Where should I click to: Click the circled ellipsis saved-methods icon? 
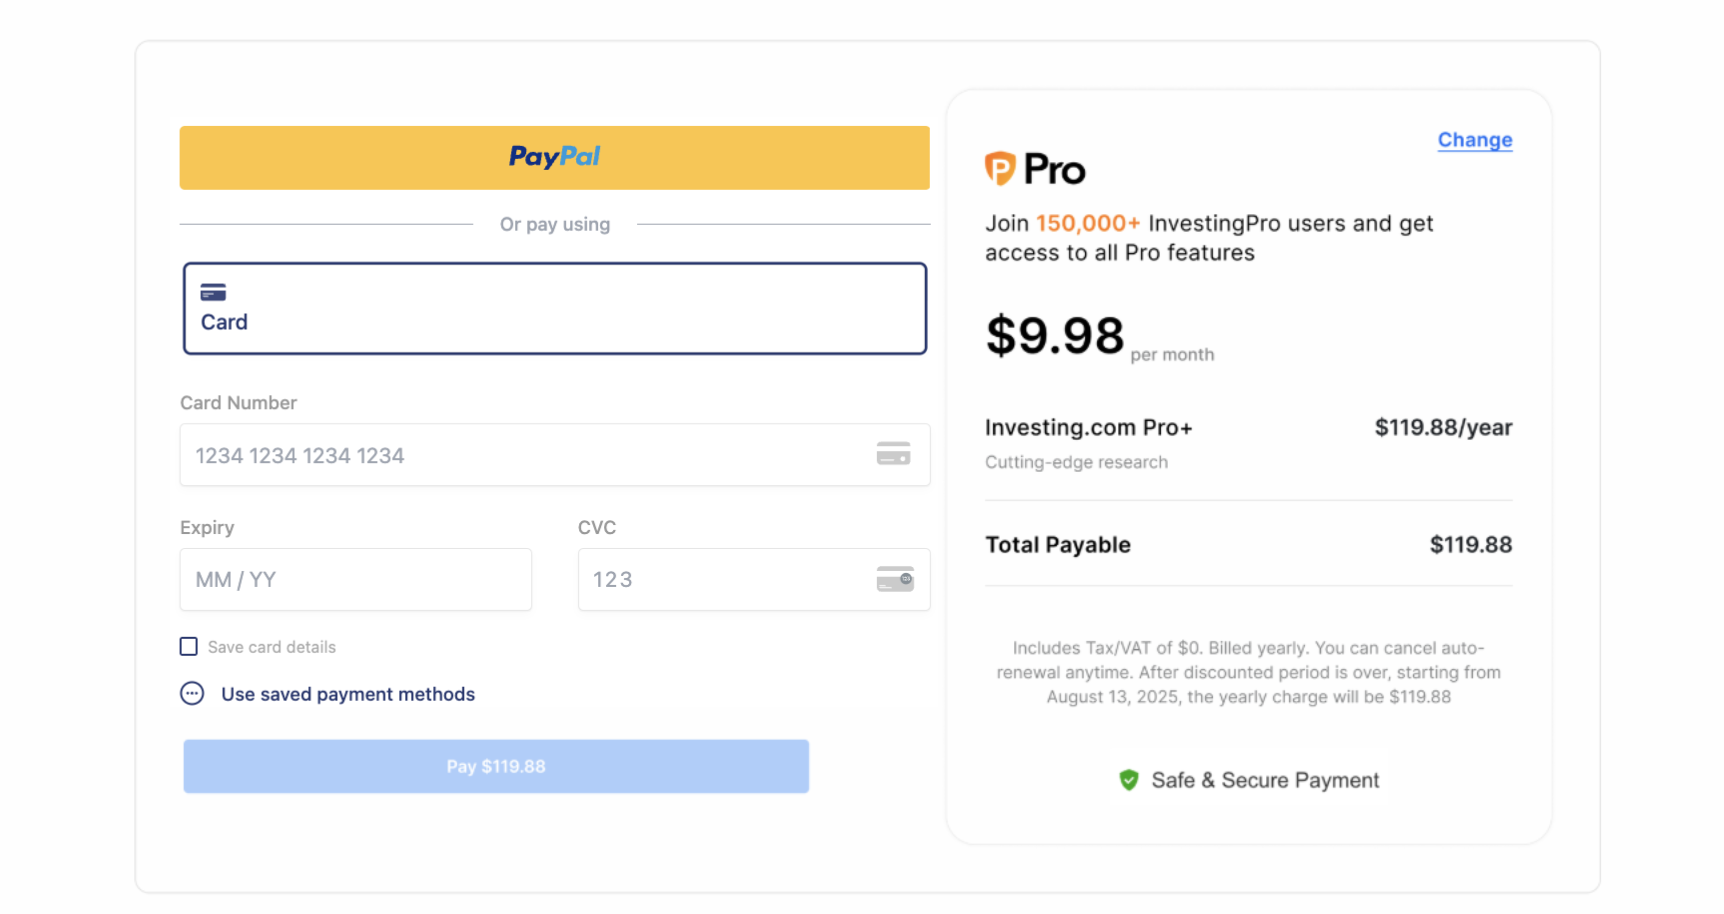[x=192, y=694]
